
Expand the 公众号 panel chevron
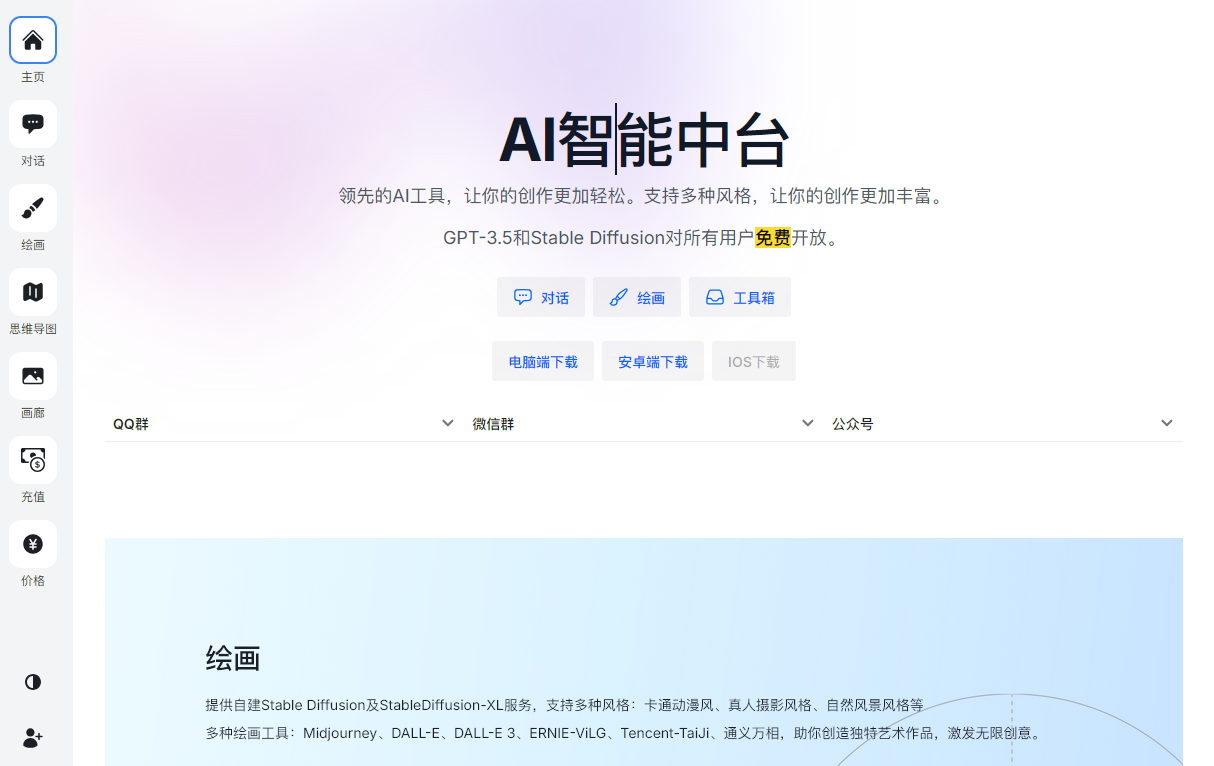coord(1167,423)
